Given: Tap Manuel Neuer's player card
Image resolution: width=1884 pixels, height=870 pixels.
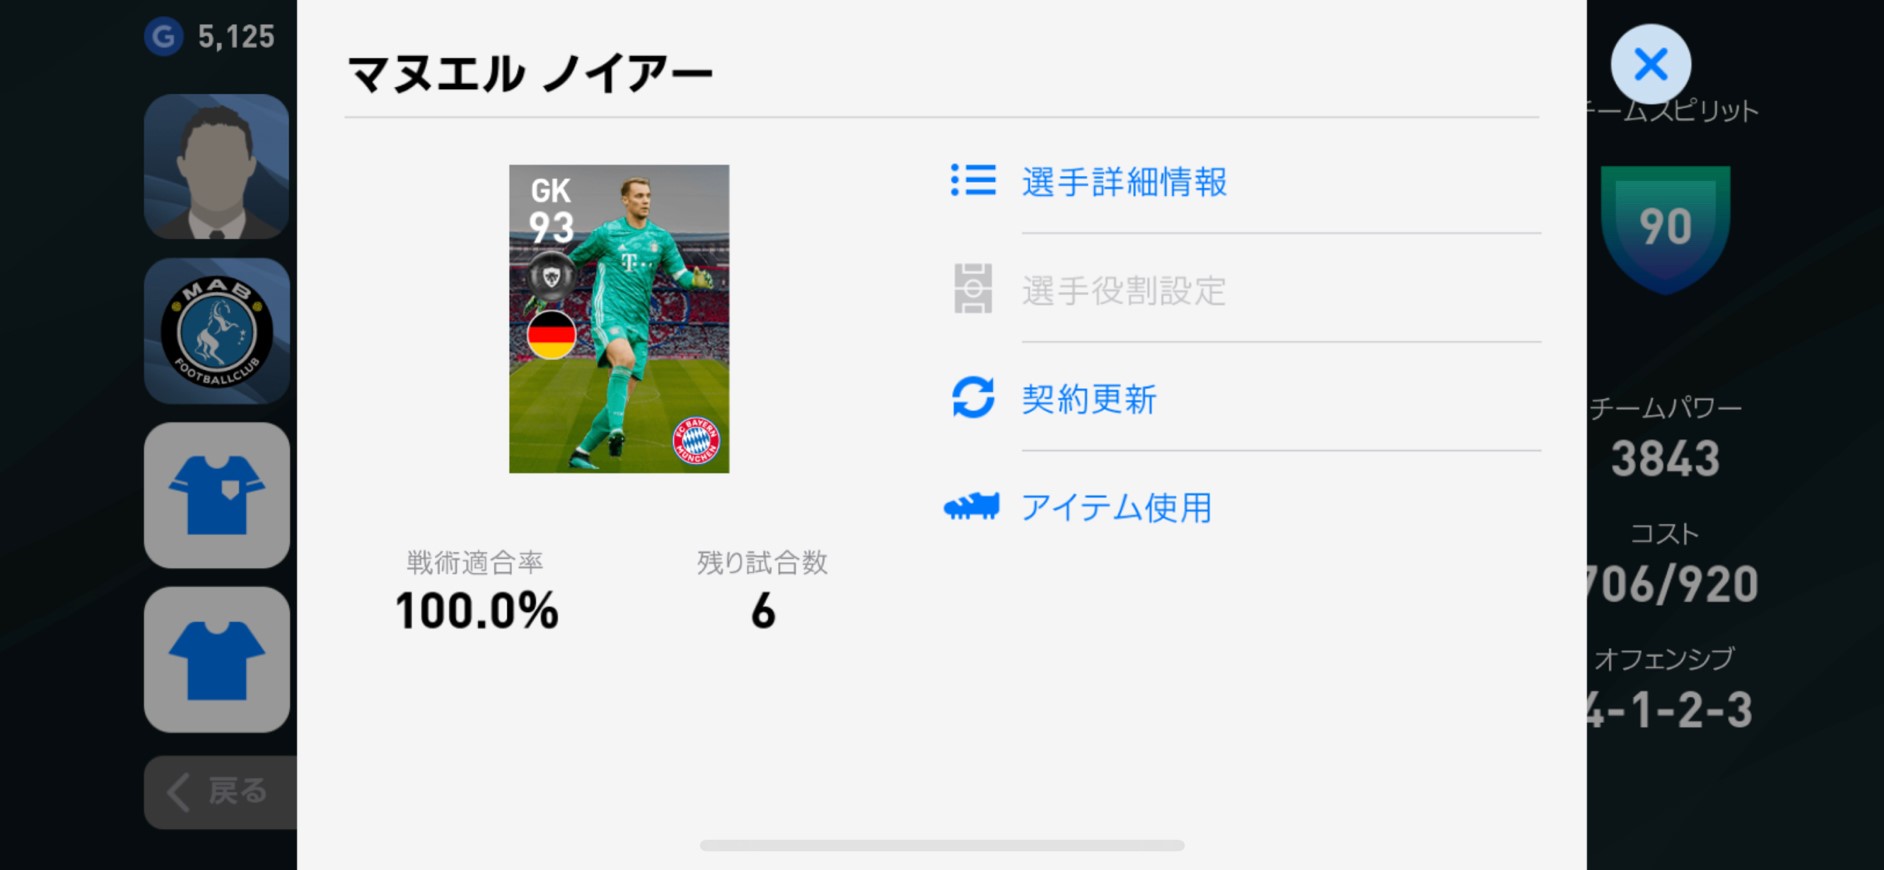Looking at the screenshot, I should (619, 319).
